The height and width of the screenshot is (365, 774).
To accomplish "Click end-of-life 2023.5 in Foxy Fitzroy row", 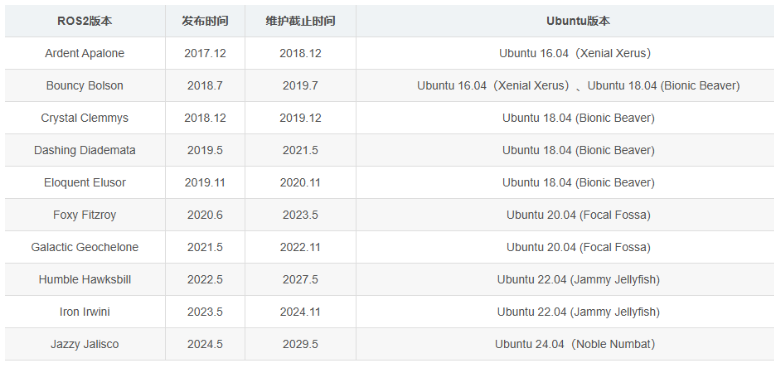I will coord(300,215).
